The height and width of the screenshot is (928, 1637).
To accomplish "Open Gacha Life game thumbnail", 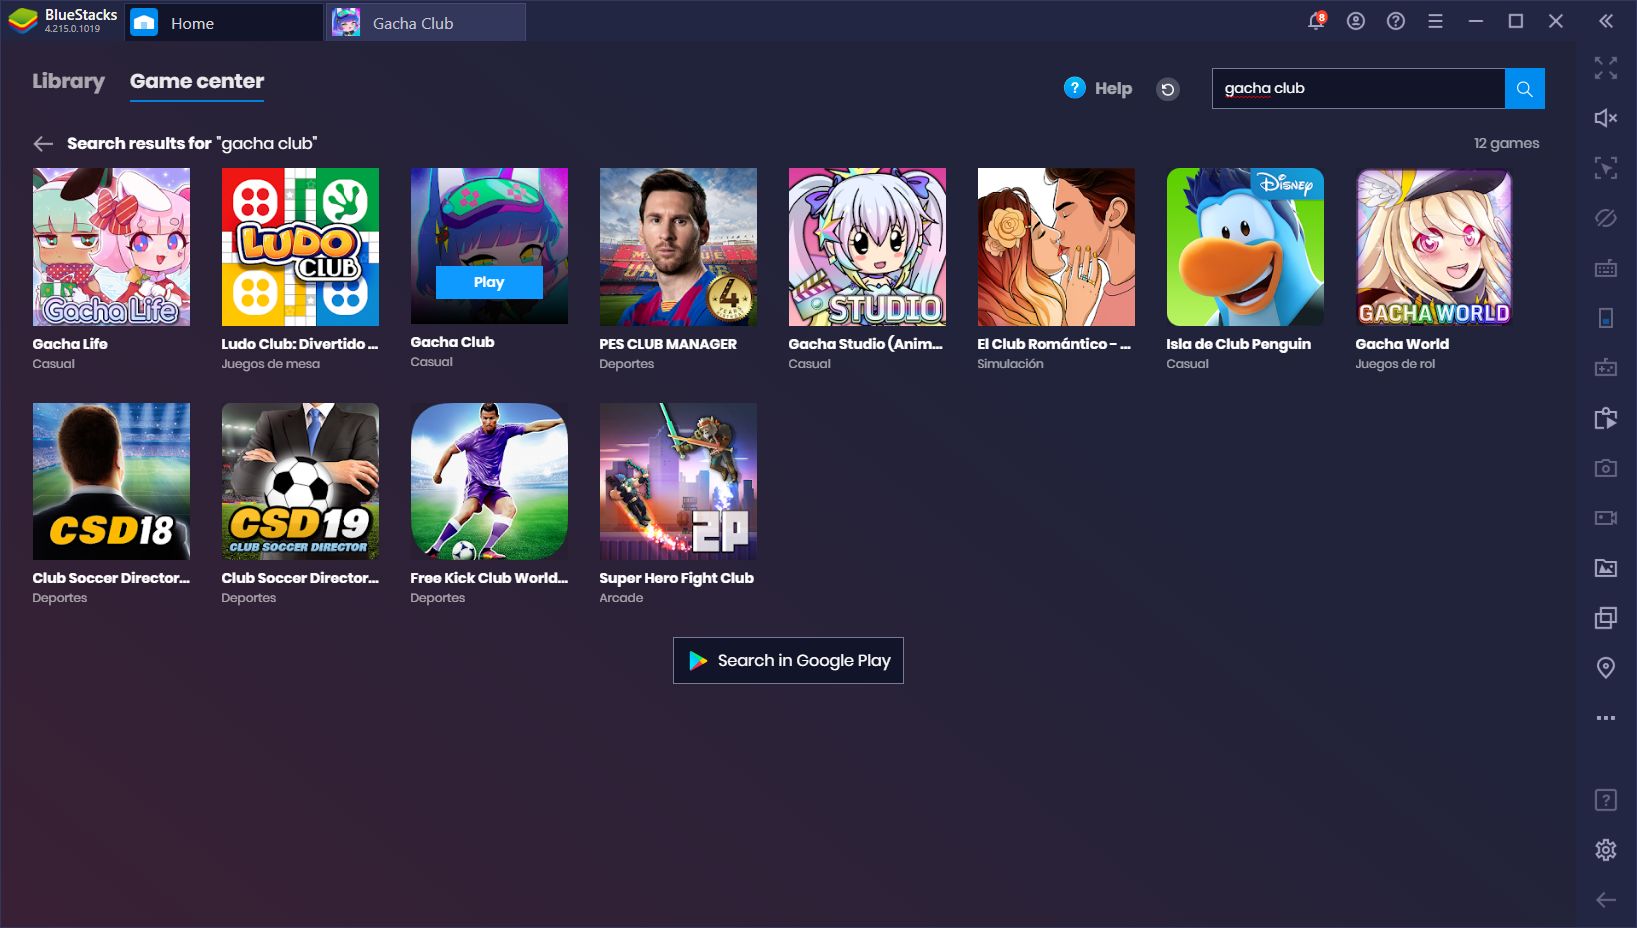I will (111, 247).
